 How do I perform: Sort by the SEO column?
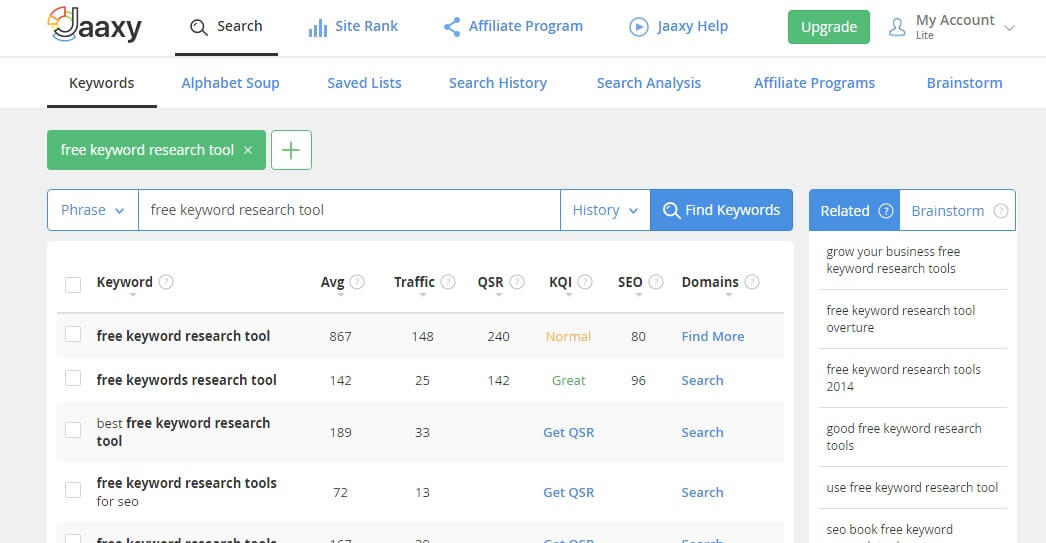(638, 294)
